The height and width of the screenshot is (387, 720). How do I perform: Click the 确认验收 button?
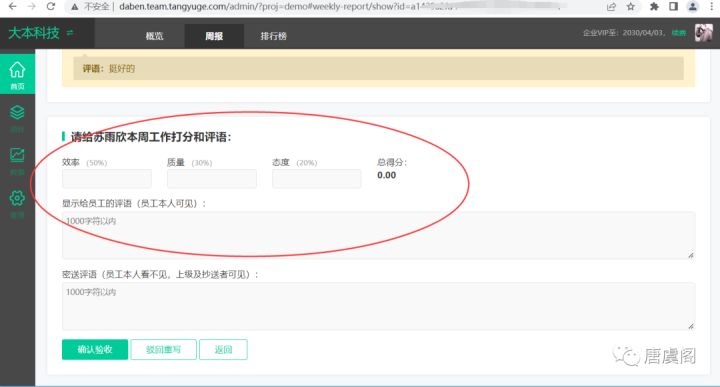(95, 349)
